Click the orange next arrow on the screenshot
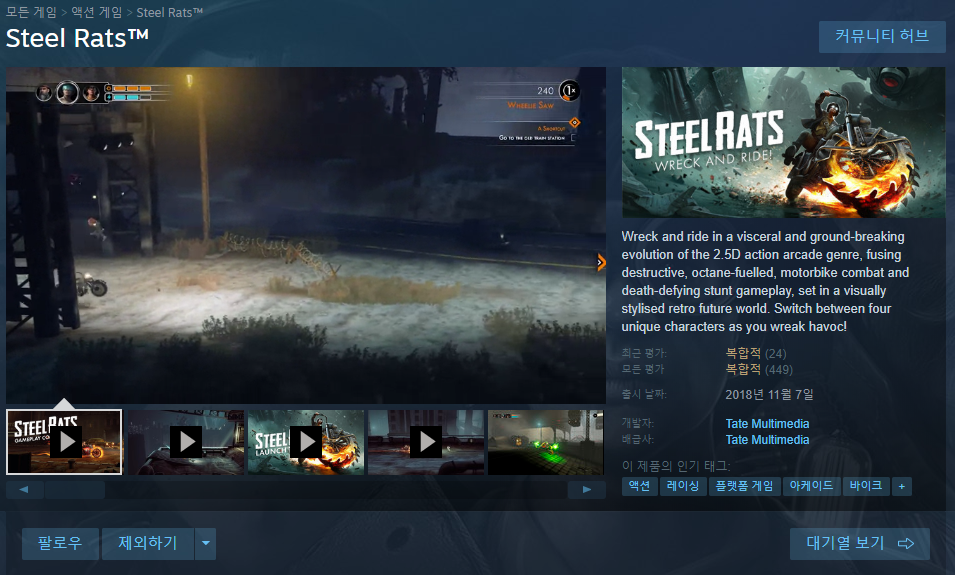955x575 pixels. (601, 263)
